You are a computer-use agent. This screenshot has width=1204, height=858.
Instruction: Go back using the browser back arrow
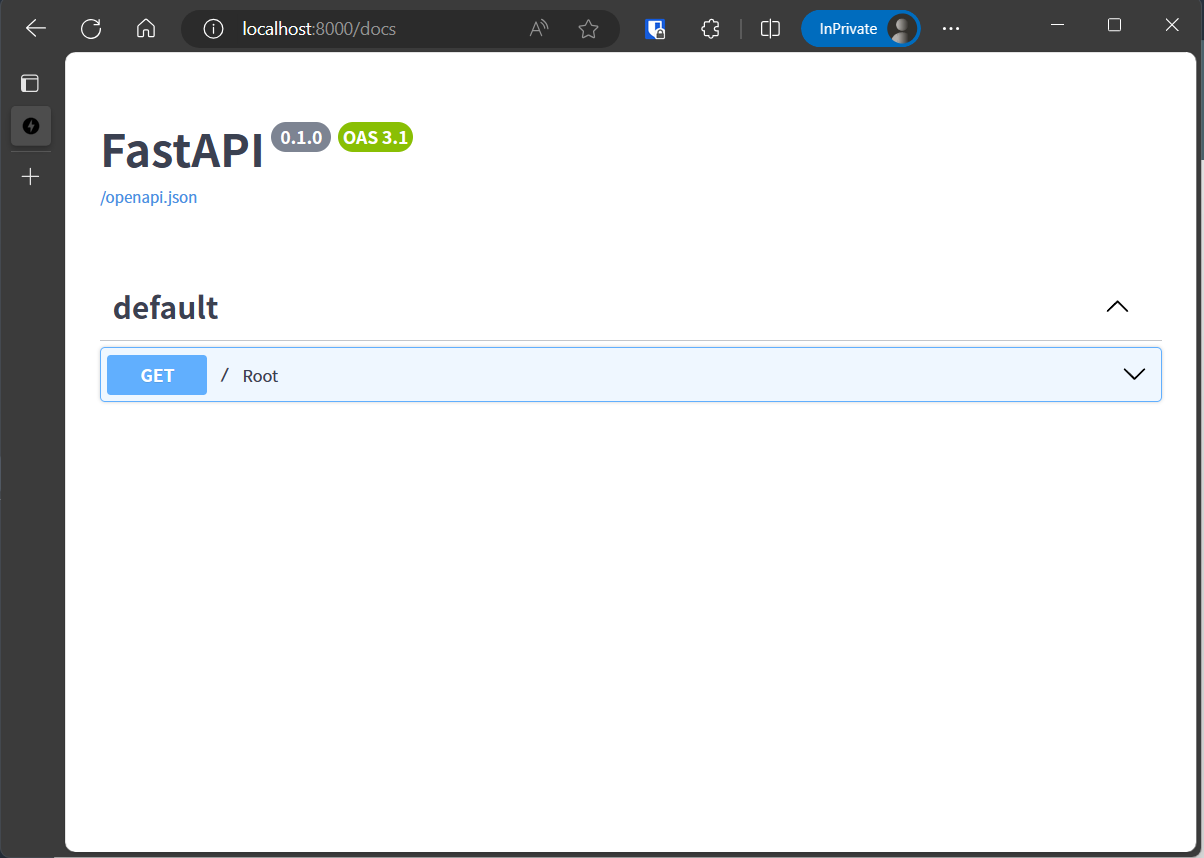click(x=36, y=29)
